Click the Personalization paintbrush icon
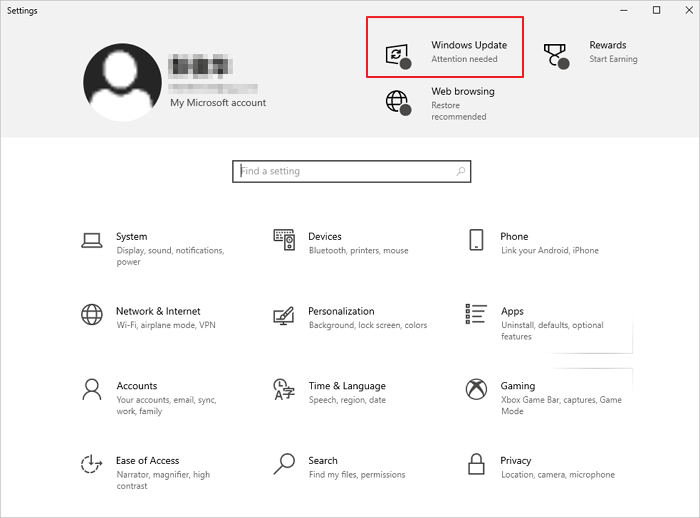 (x=284, y=315)
